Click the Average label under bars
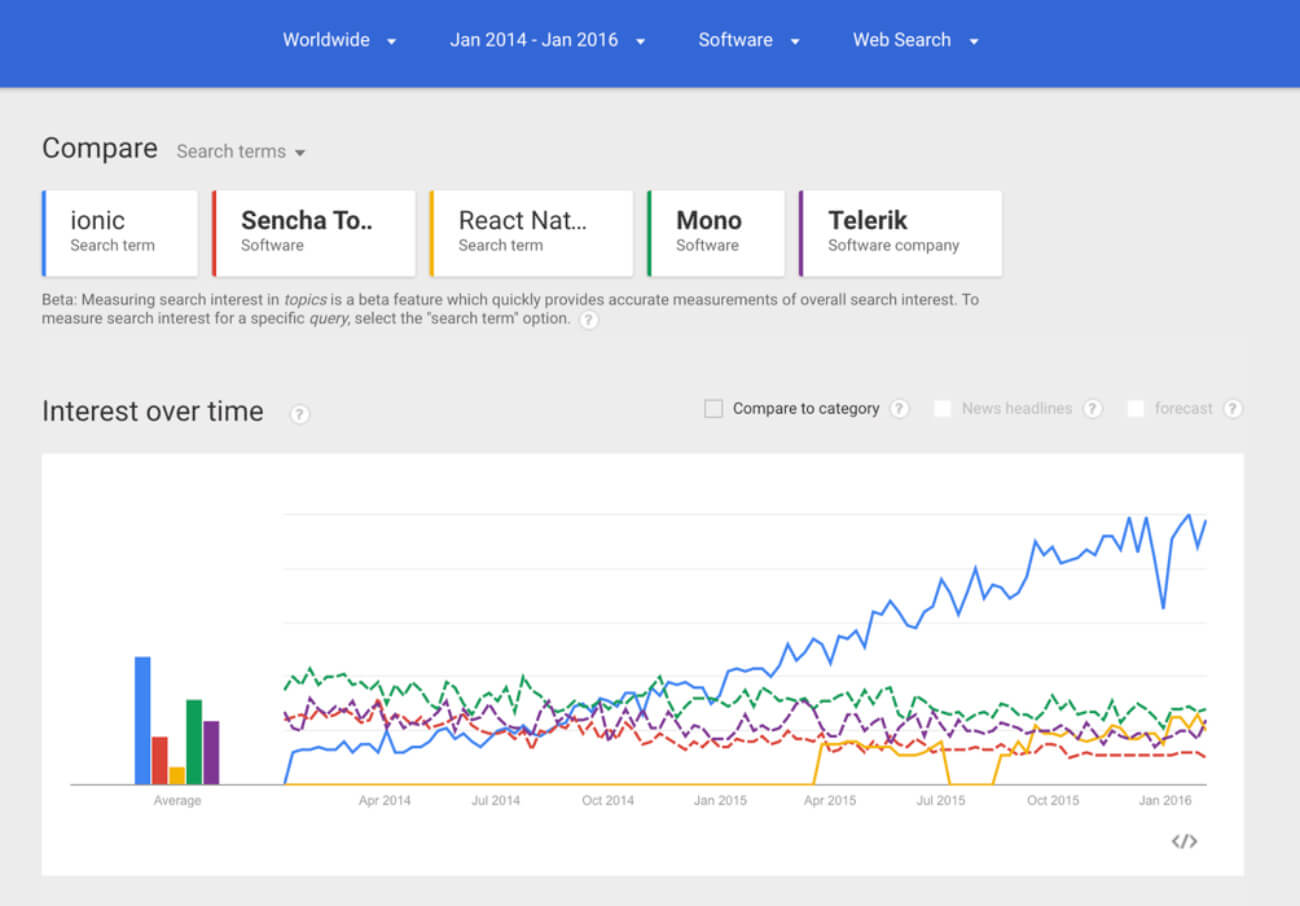The image size is (1300, 906). [x=177, y=801]
